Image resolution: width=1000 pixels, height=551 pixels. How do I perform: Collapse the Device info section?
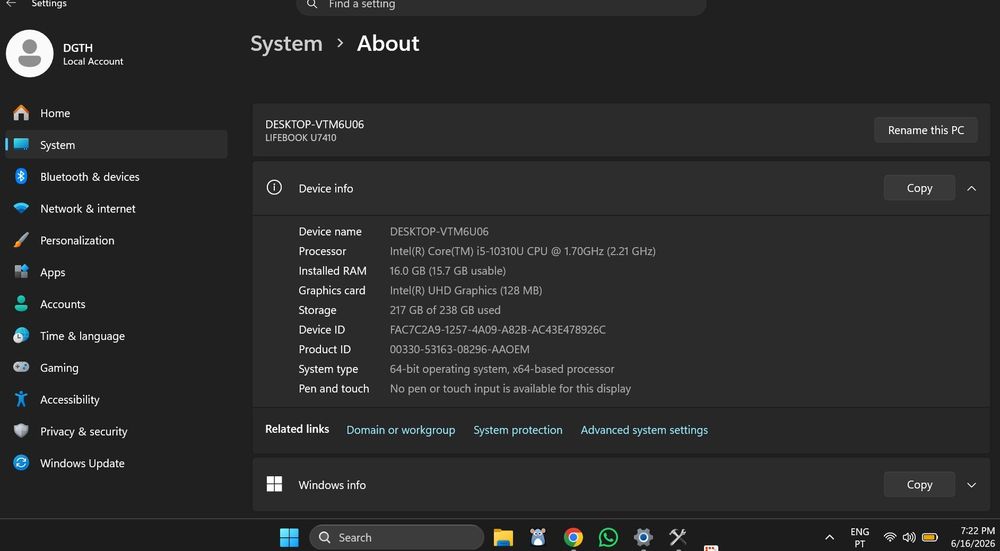971,188
